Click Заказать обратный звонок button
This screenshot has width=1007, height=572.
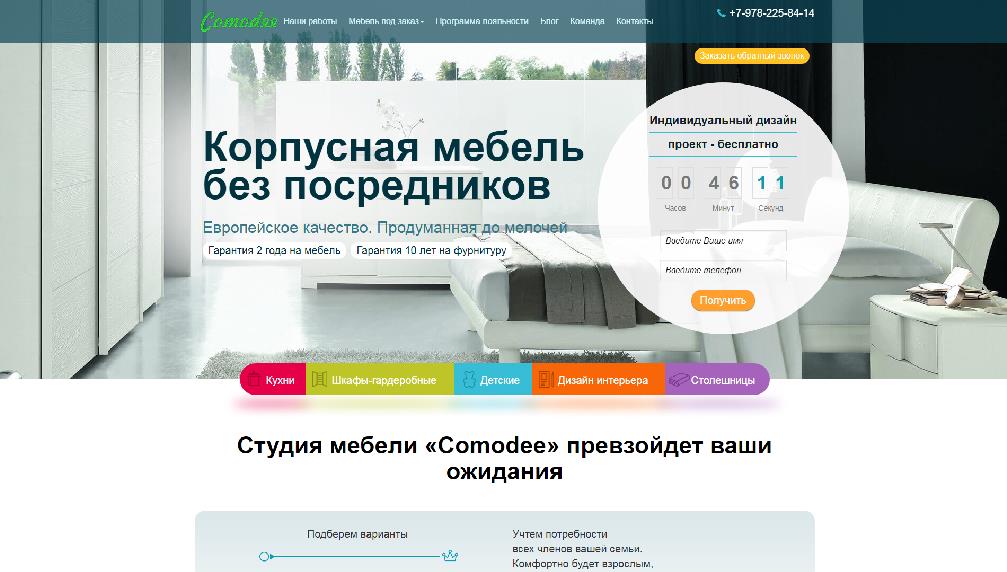click(752, 56)
